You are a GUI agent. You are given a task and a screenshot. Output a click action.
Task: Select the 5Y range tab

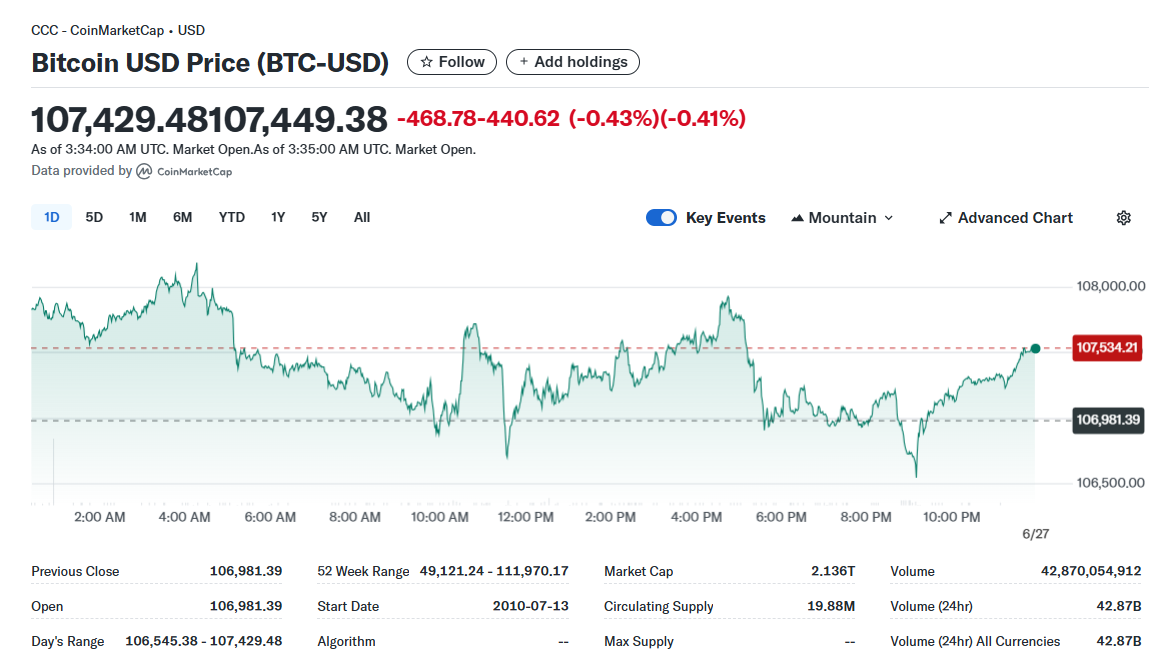tap(319, 217)
